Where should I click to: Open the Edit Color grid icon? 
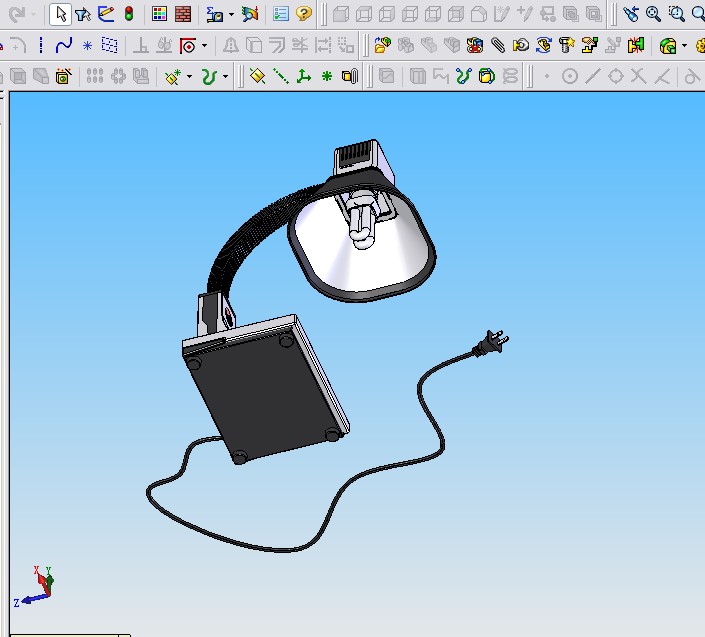(160, 14)
